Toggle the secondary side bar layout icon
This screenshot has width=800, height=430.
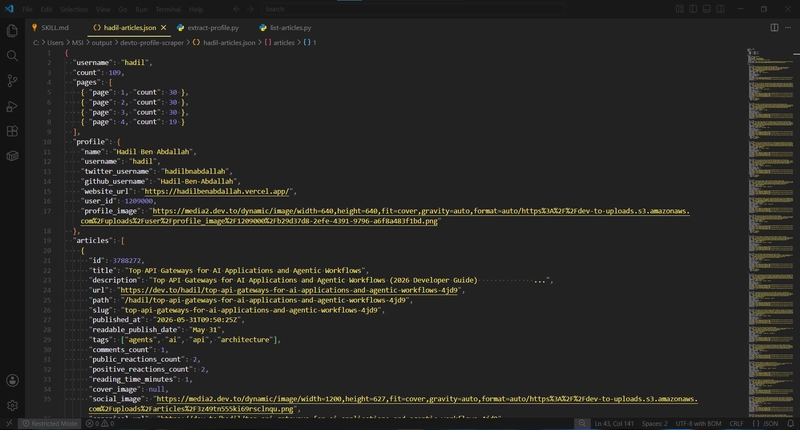point(720,9)
